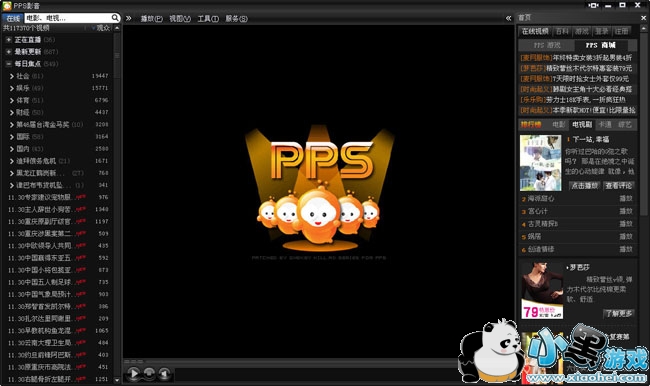Open the 工具(T) menu
Screen dimensions: 650x386
pos(208,19)
